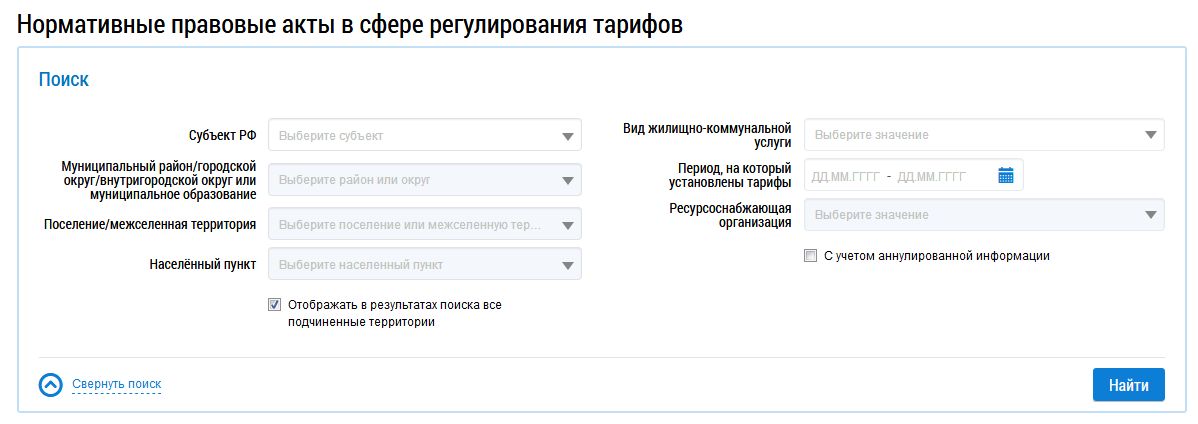1198x424 pixels.
Task: Uncheck Отображать все подчиненные территории checkbox
Action: [274, 304]
